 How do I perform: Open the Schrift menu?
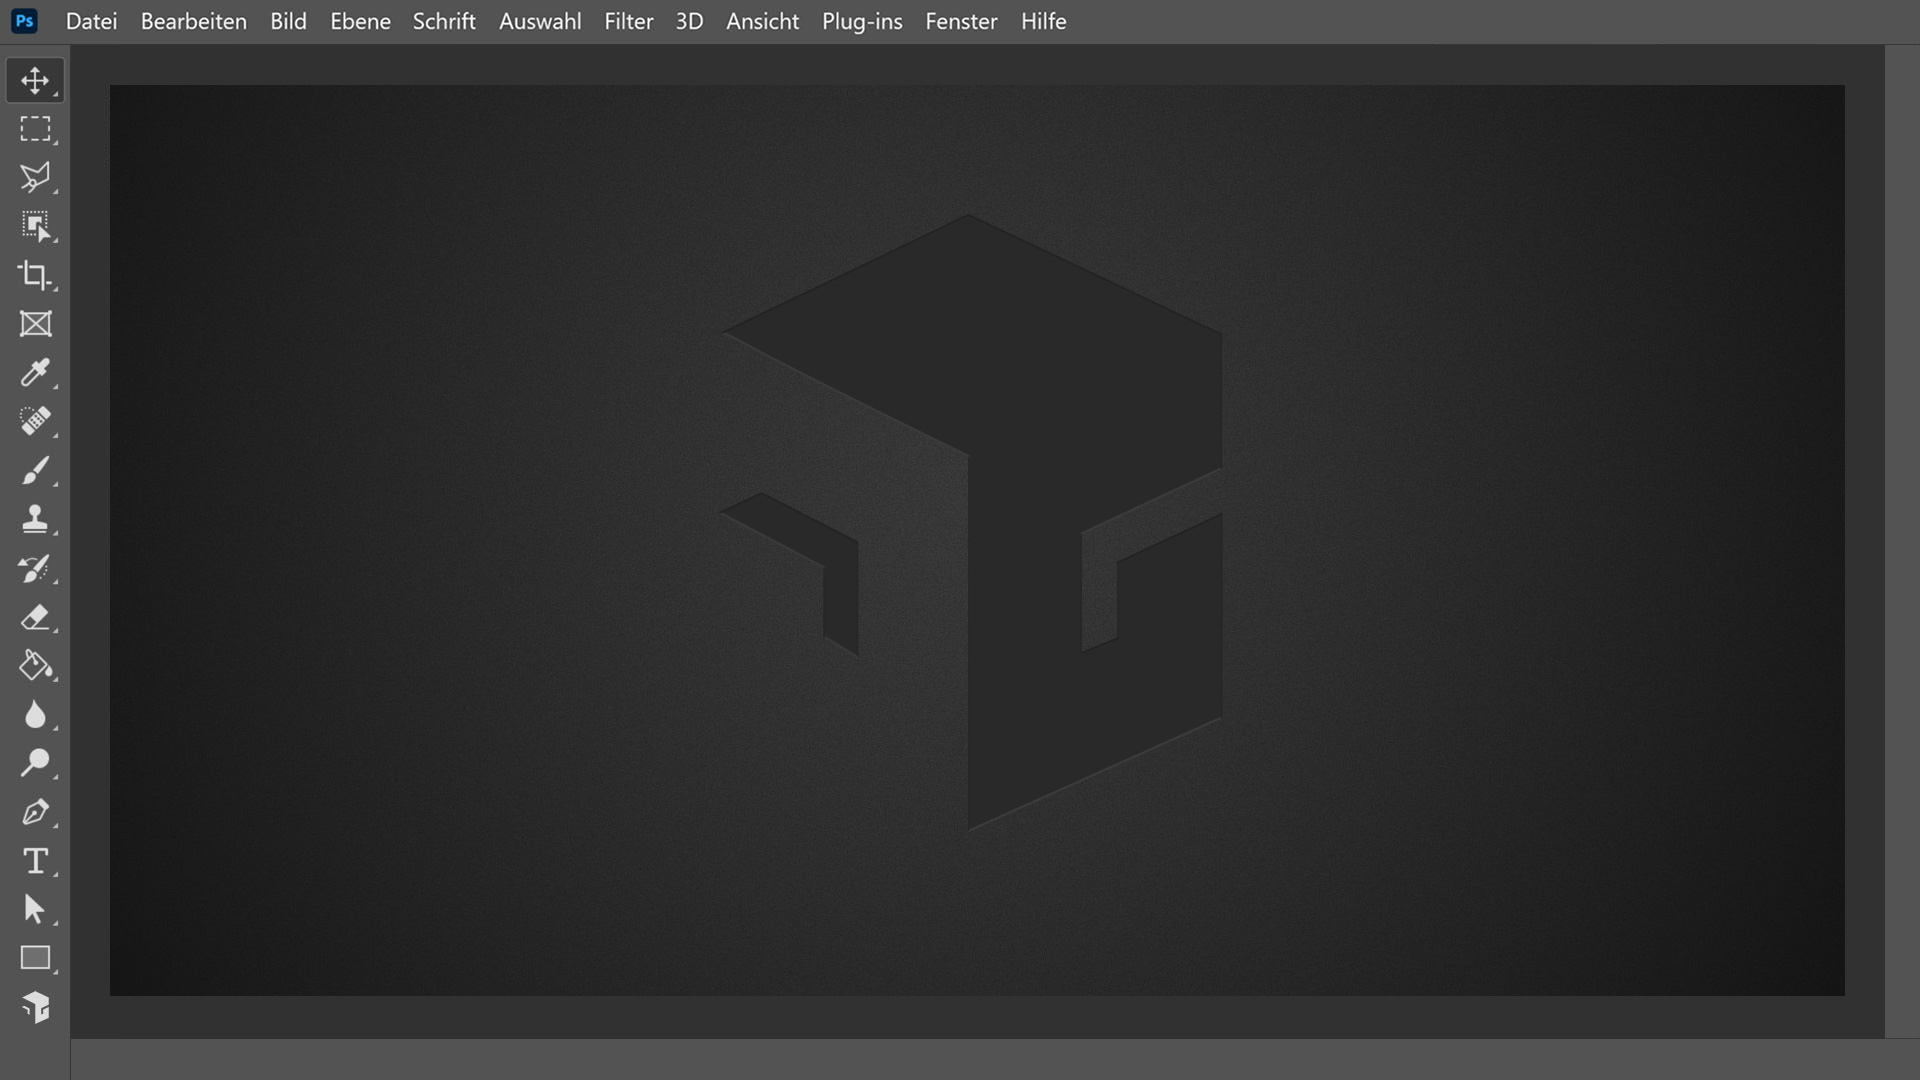444,21
